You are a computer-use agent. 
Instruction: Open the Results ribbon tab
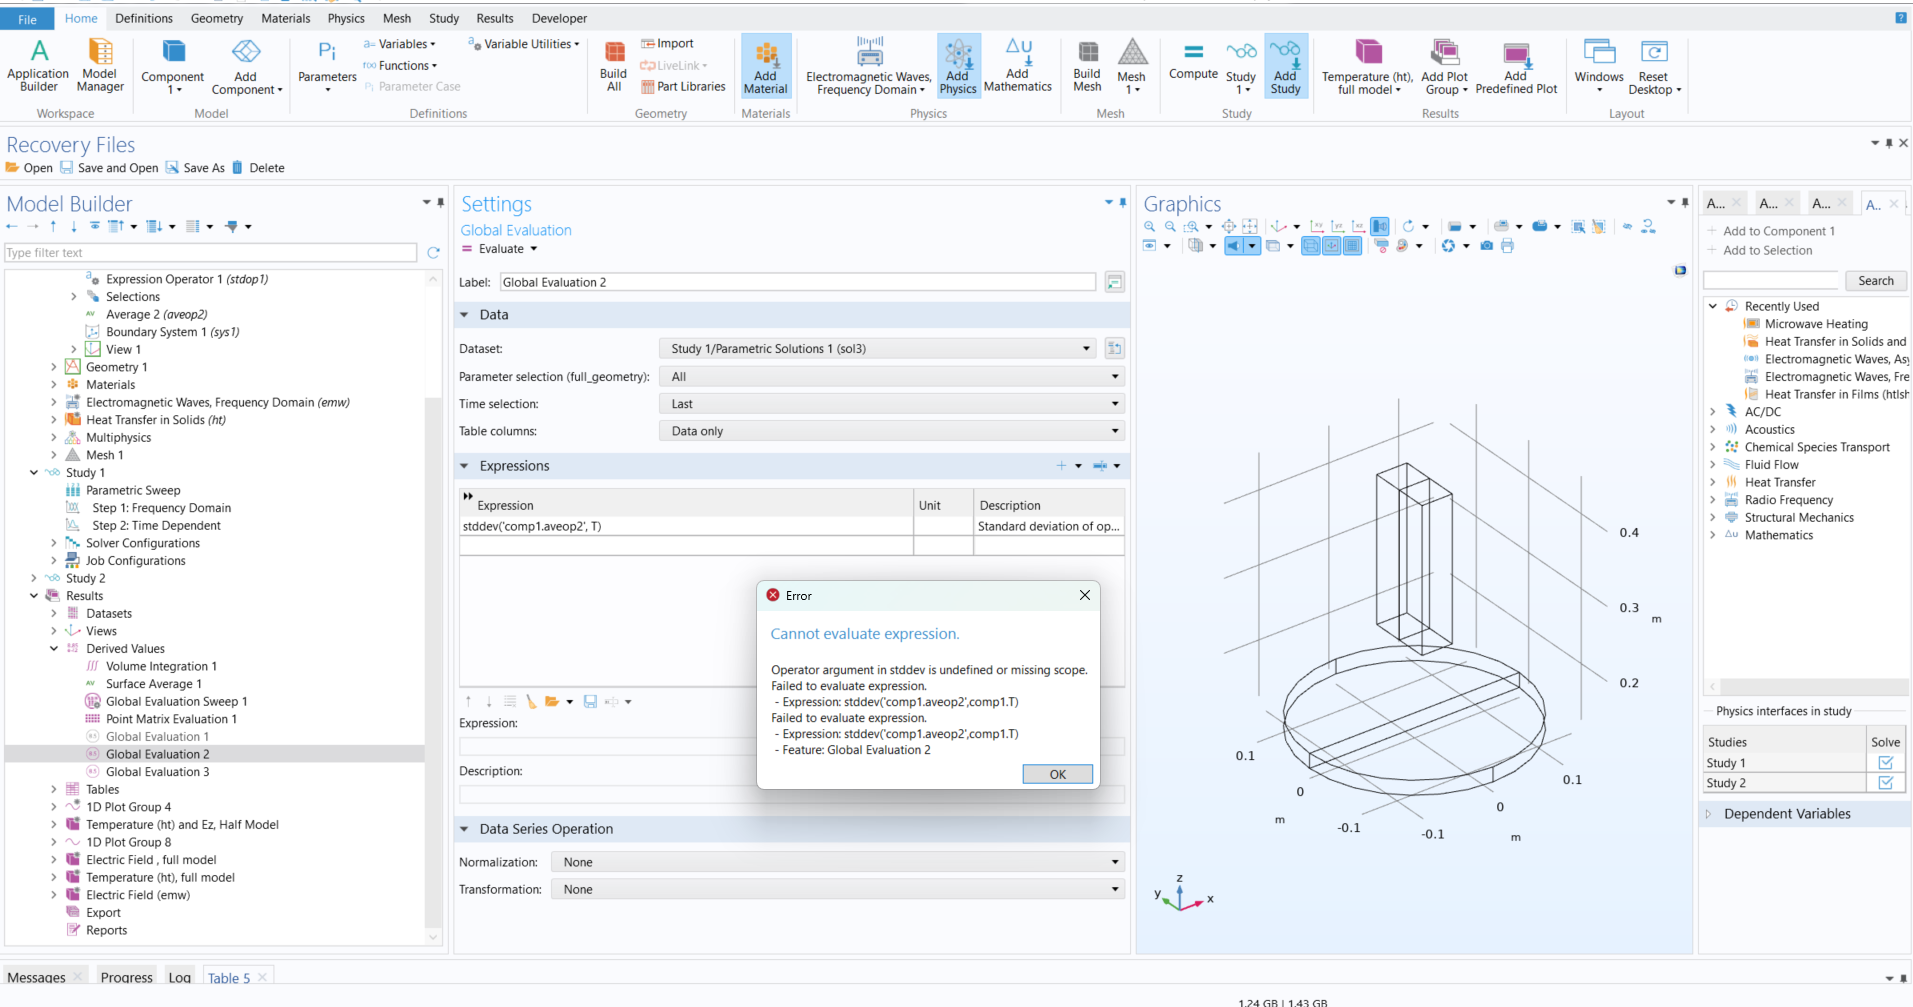tap(494, 18)
